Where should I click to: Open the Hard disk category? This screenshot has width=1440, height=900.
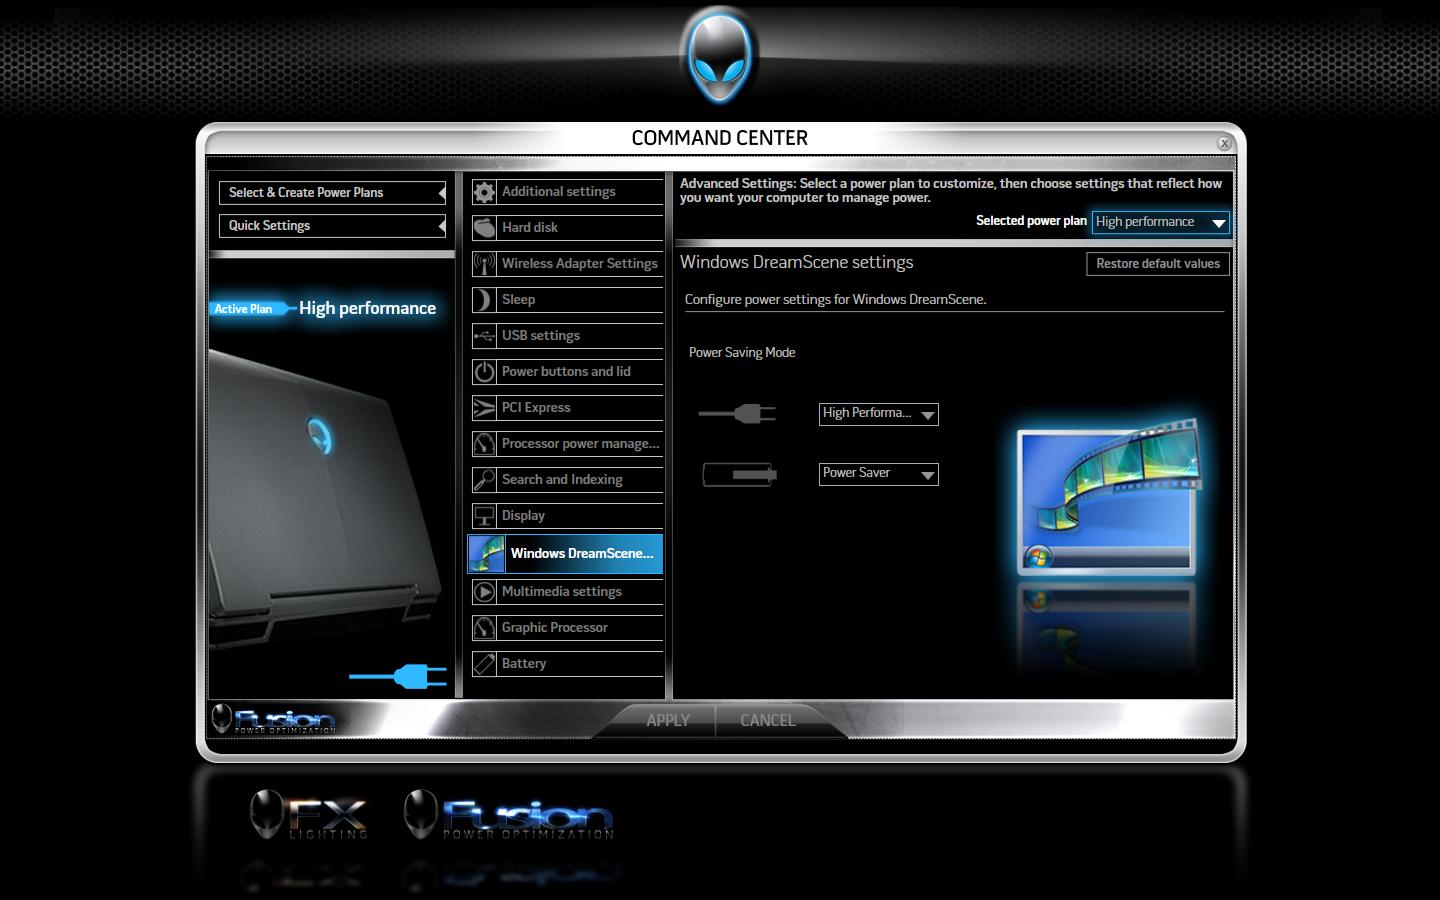567,228
